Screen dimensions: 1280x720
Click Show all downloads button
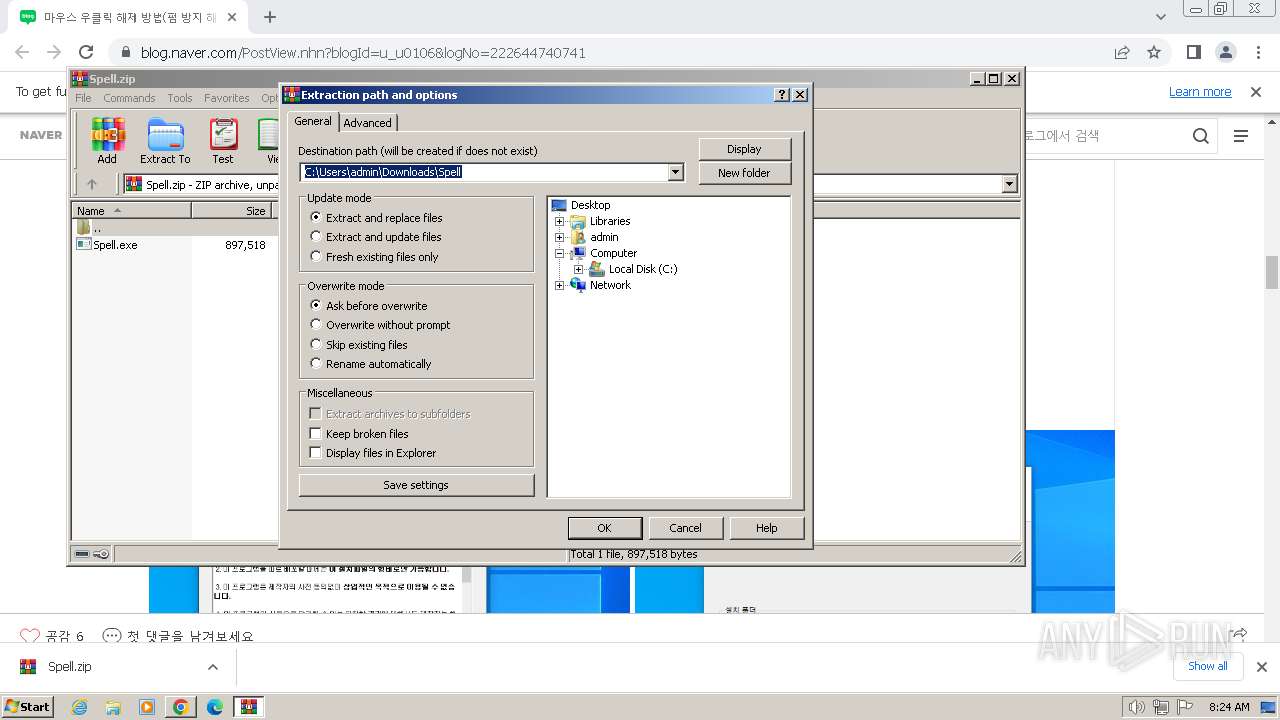click(1207, 666)
